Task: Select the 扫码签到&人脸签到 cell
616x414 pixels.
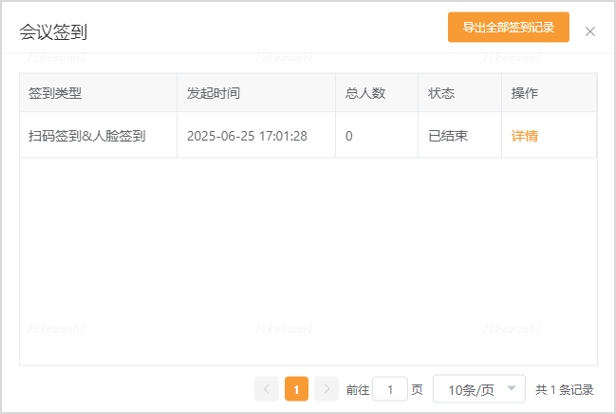Action: 87,136
